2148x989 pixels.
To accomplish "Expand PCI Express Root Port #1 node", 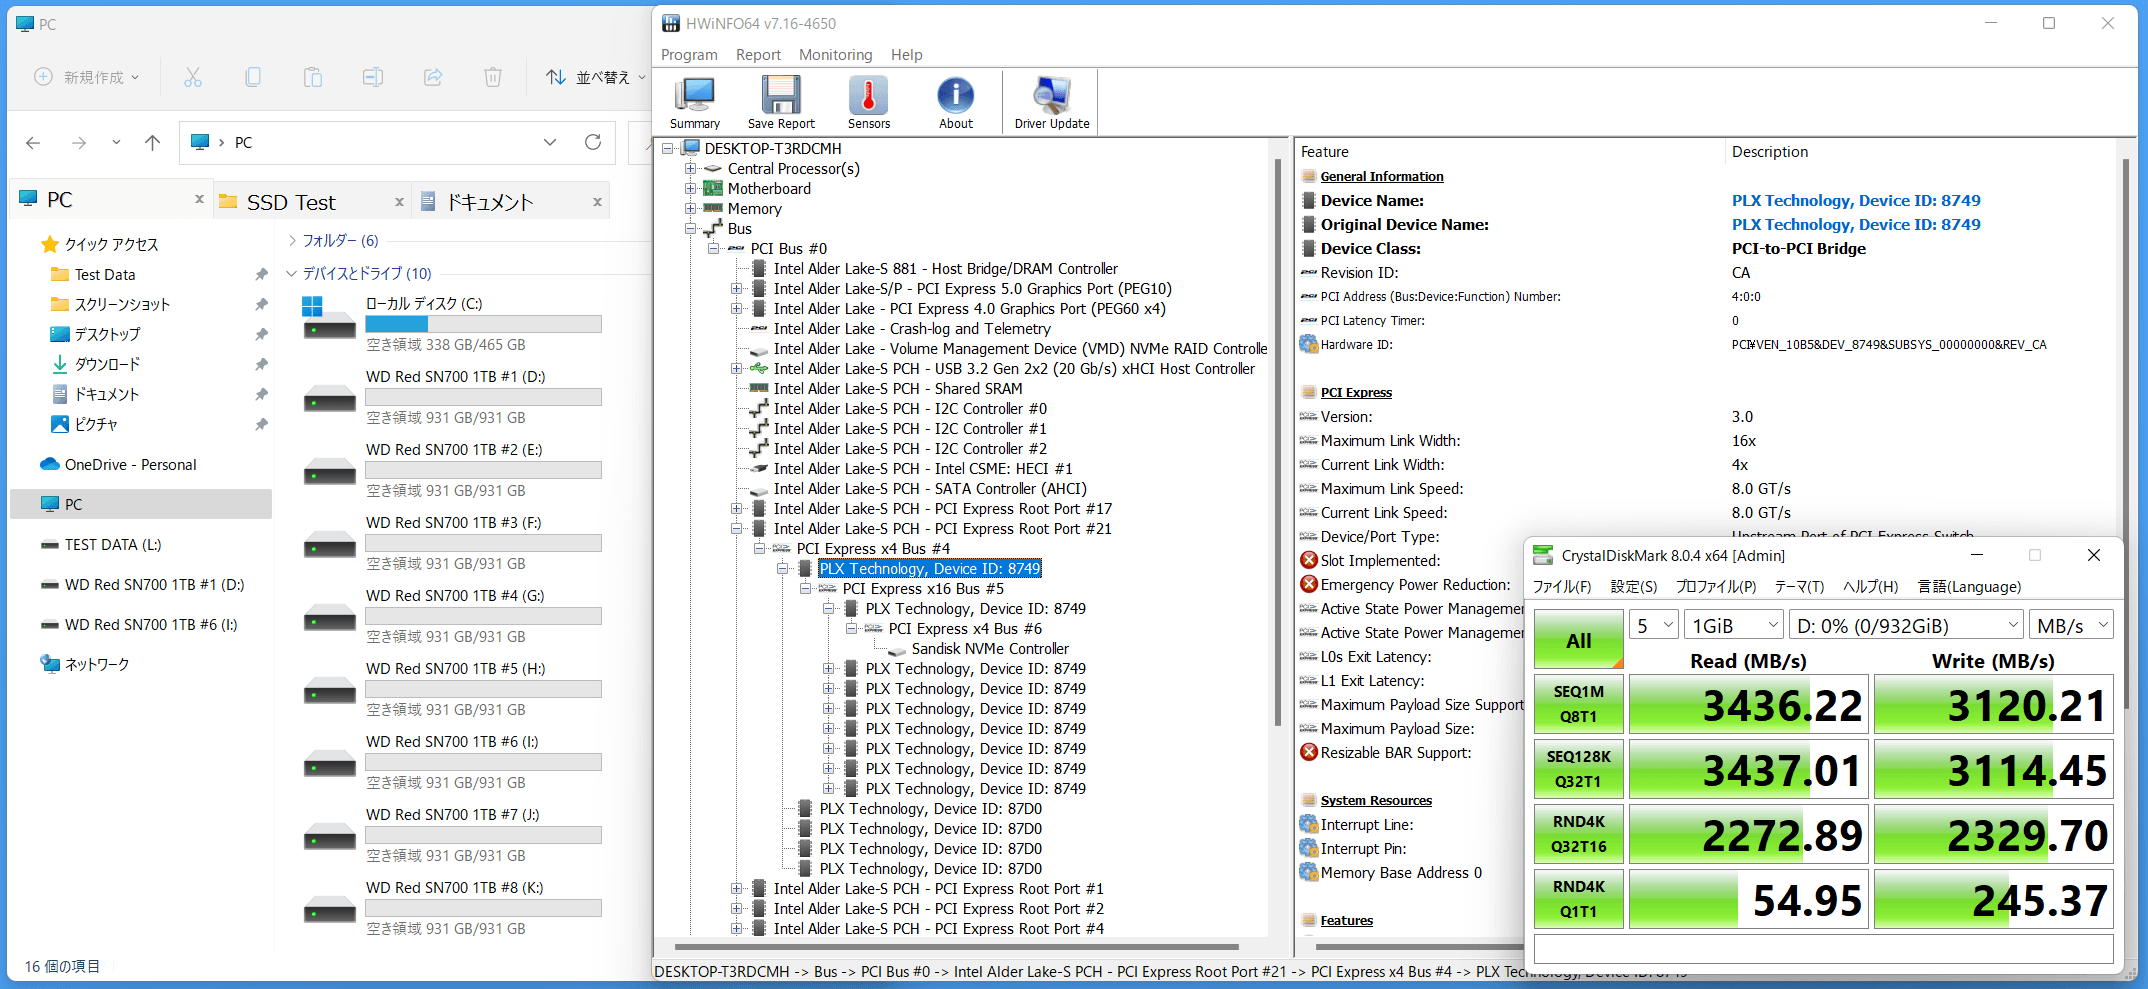I will tap(737, 889).
